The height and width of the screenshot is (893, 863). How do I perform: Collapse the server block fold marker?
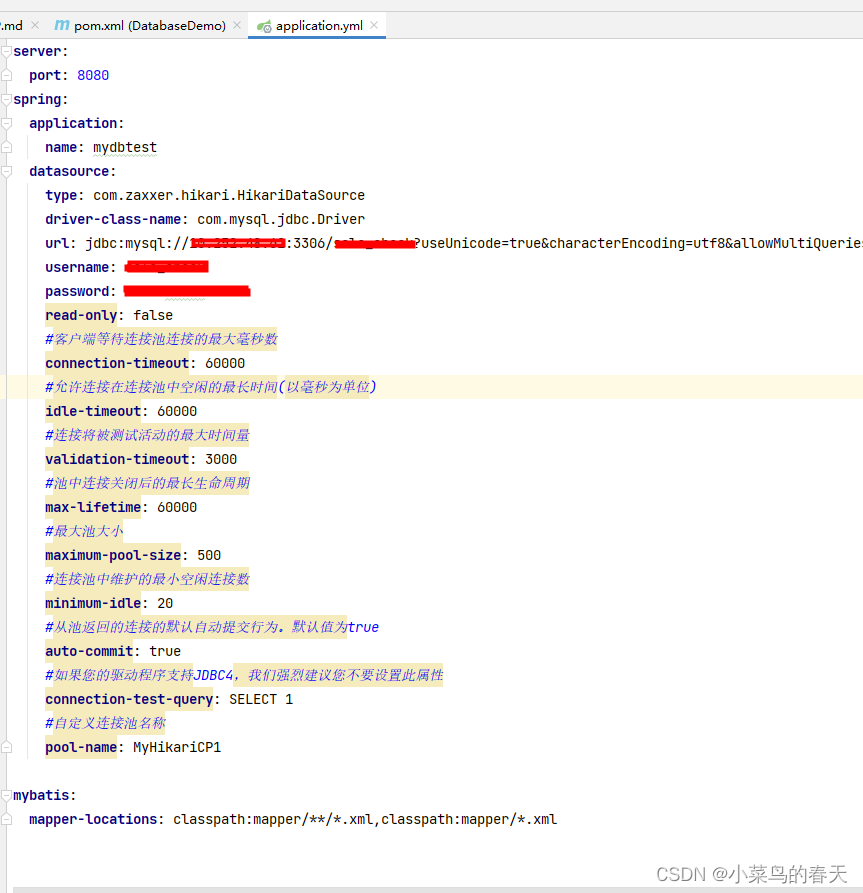pos(6,51)
